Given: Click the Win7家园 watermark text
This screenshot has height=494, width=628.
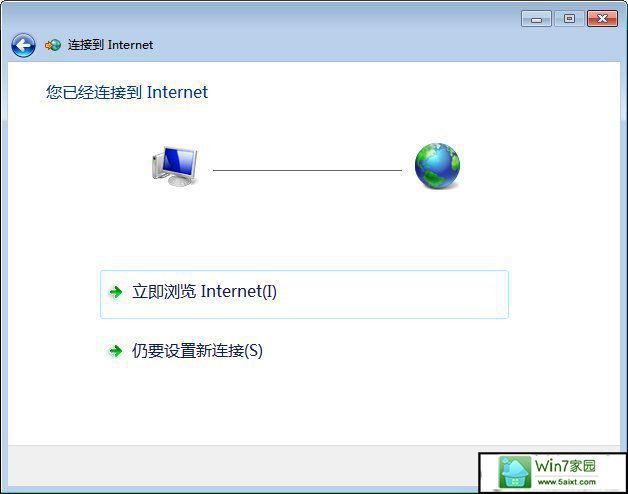Looking at the screenshot, I should pos(565,466).
